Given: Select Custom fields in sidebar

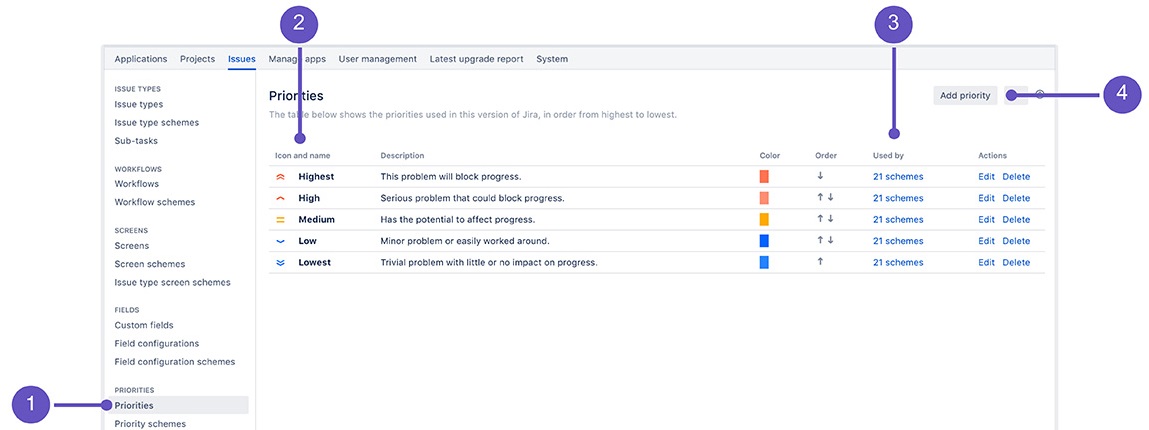Looking at the screenshot, I should pos(144,325).
